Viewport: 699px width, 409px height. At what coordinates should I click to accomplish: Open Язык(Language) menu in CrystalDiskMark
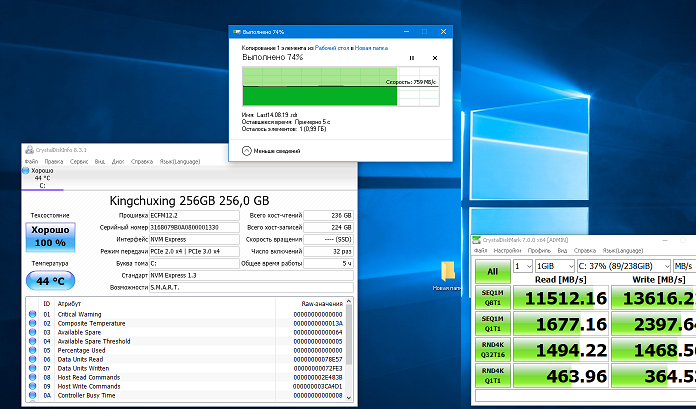point(623,251)
